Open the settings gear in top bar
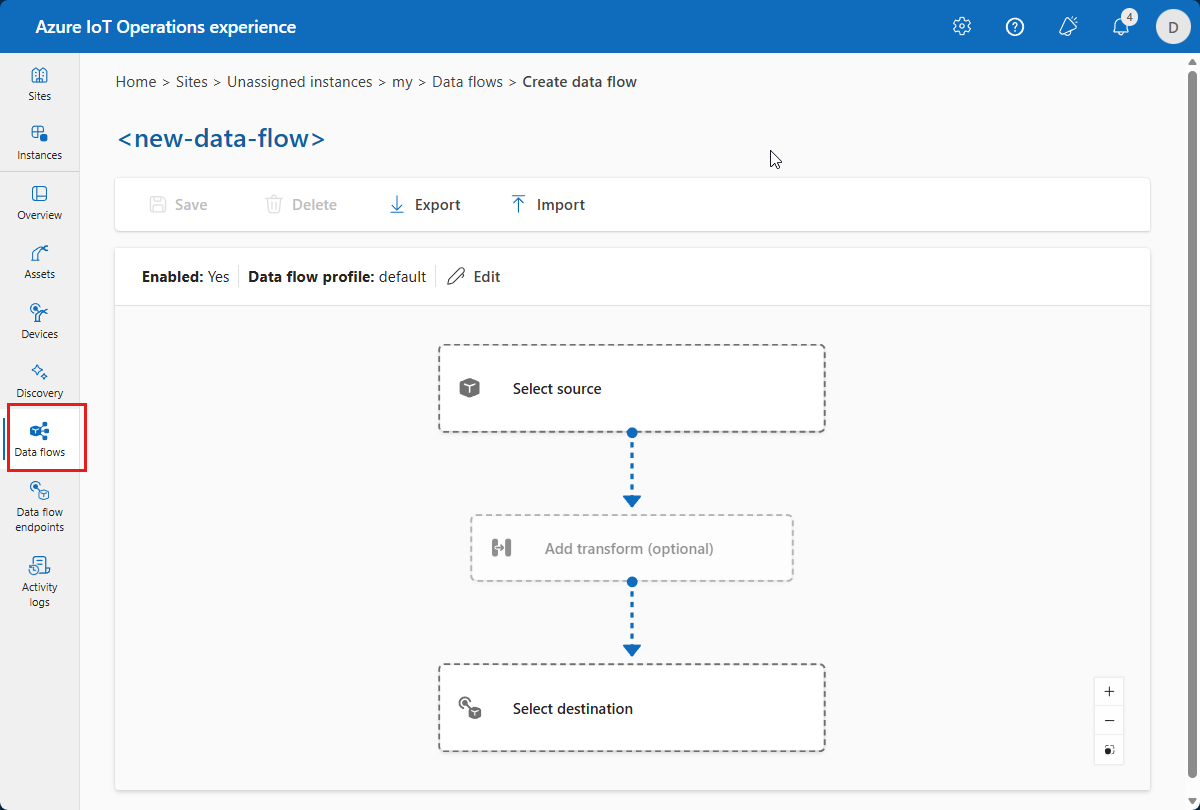Image resolution: width=1200 pixels, height=810 pixels. tap(961, 26)
